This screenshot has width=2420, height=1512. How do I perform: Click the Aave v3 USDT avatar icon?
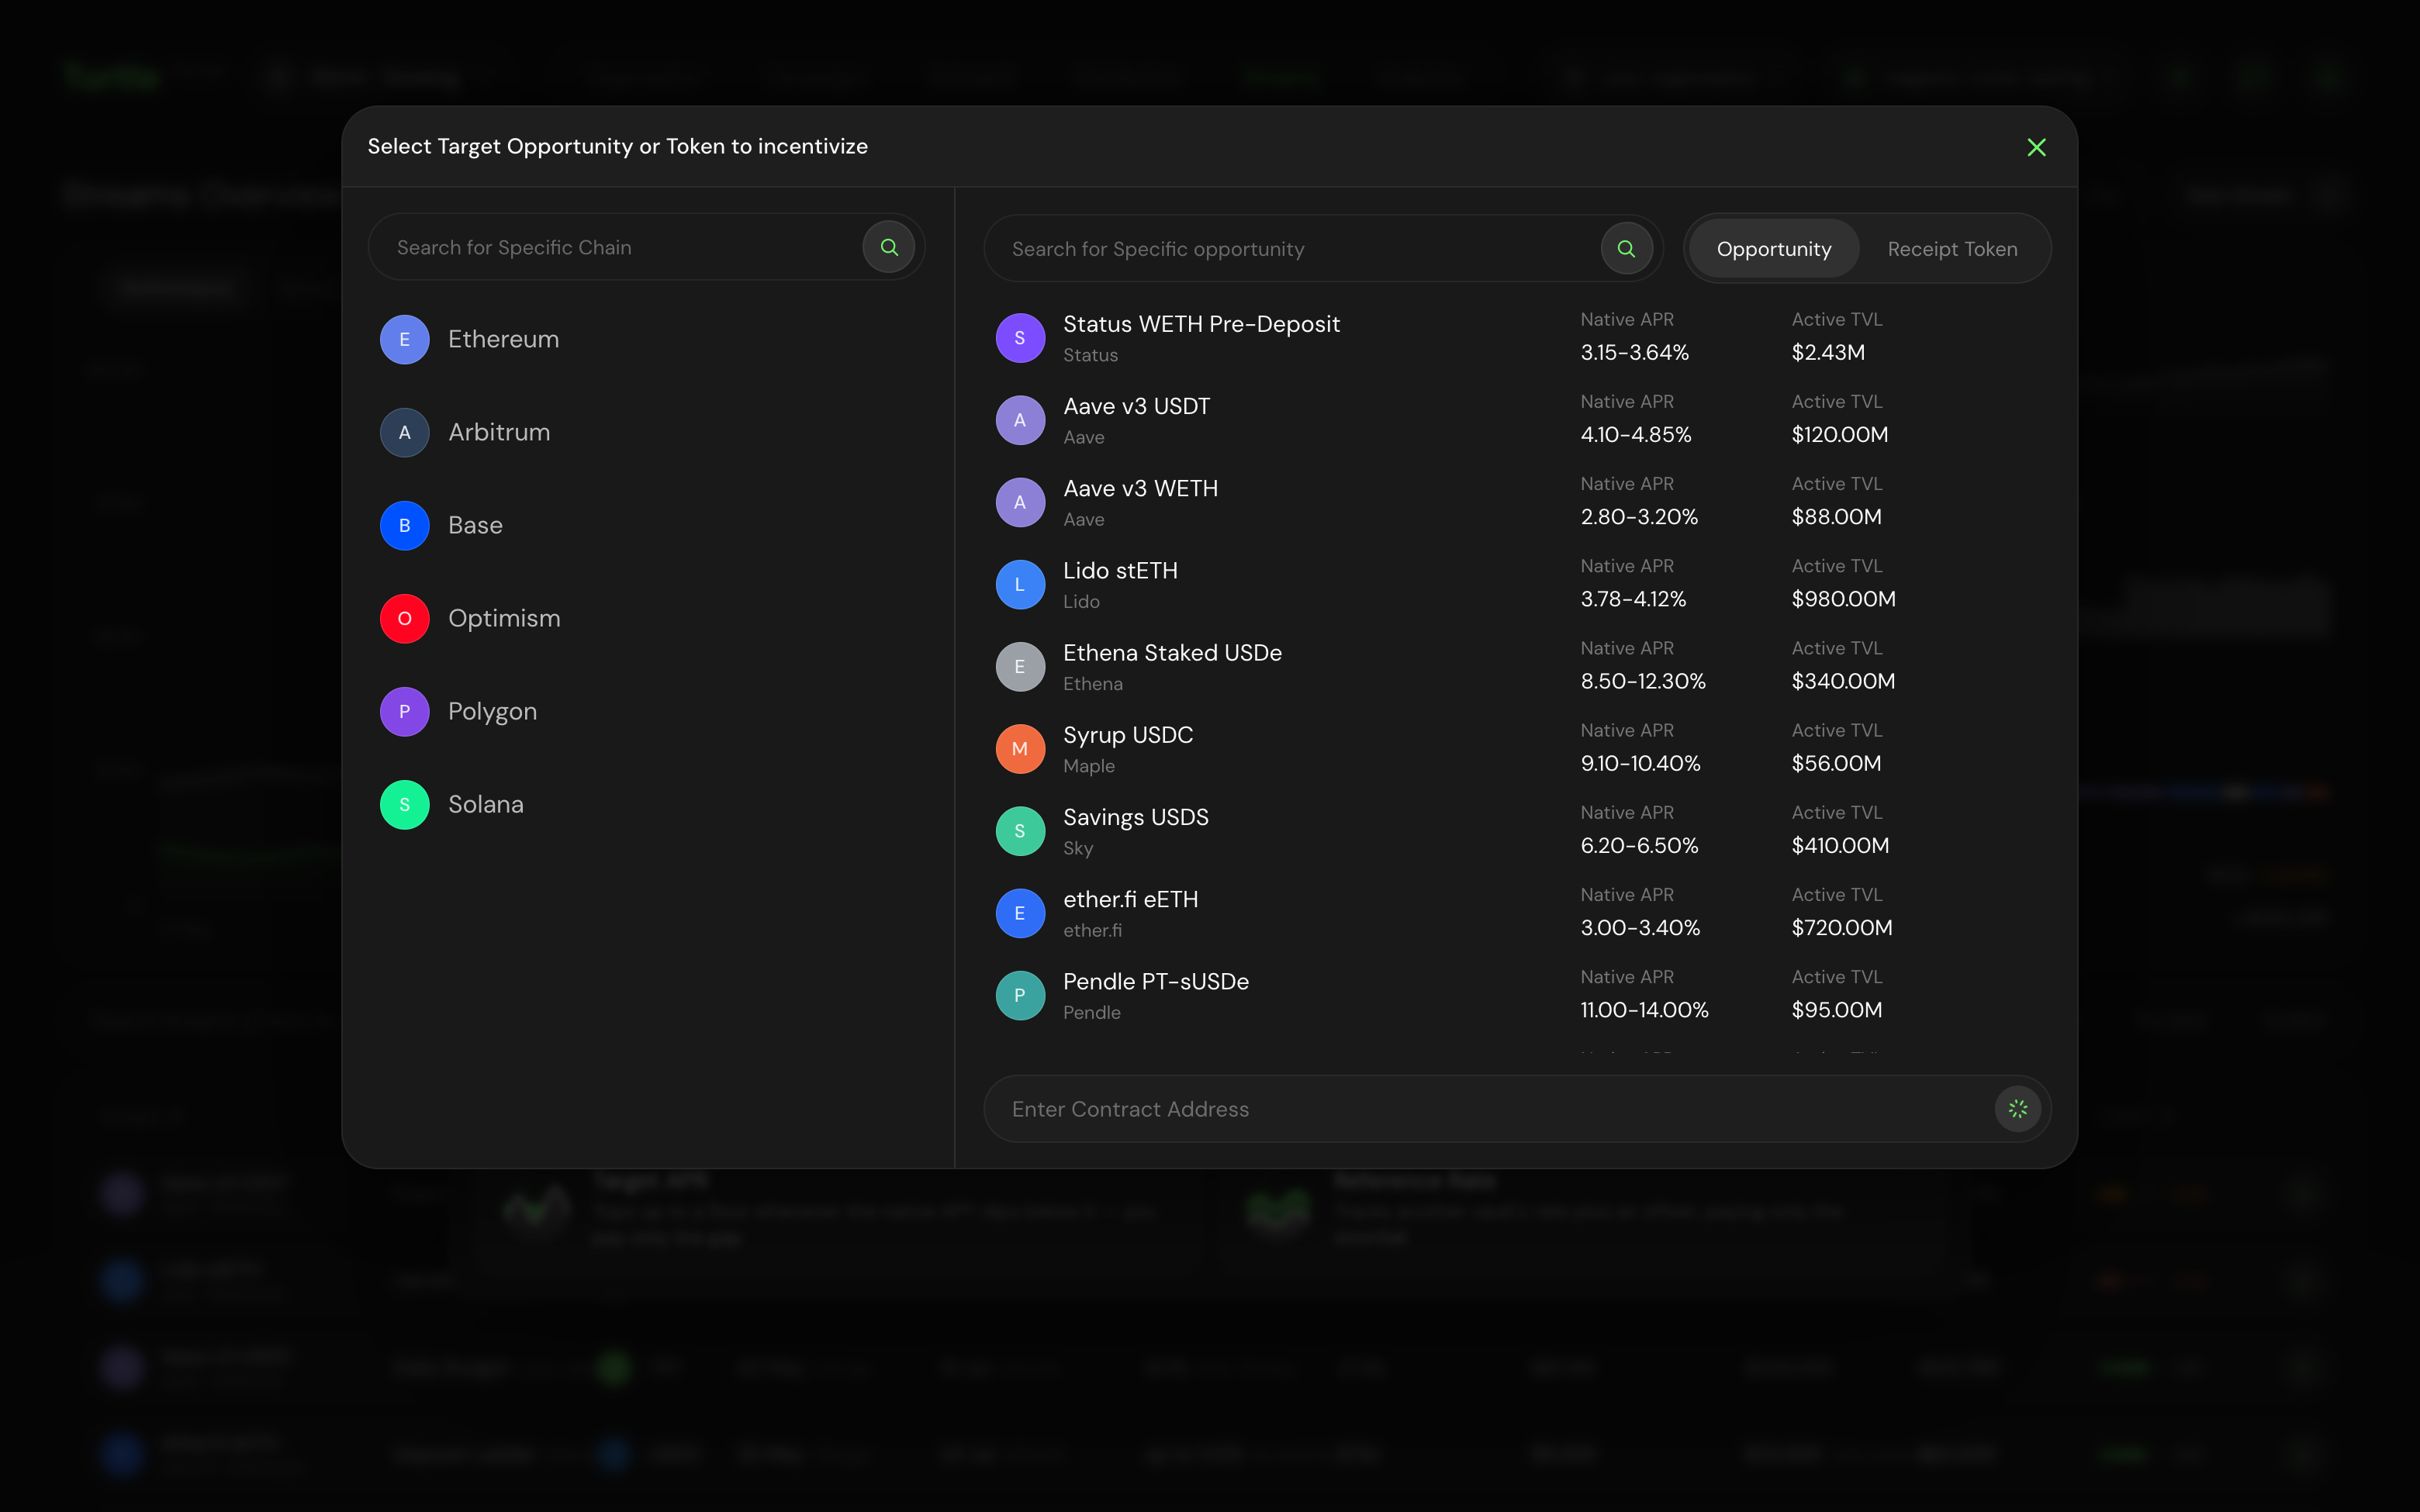(x=1020, y=420)
